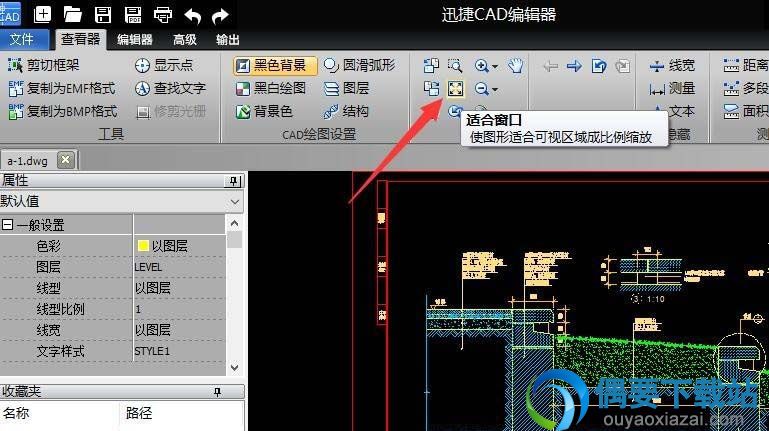769x431 pixels.
Task: Redo the last action
Action: click(x=220, y=16)
